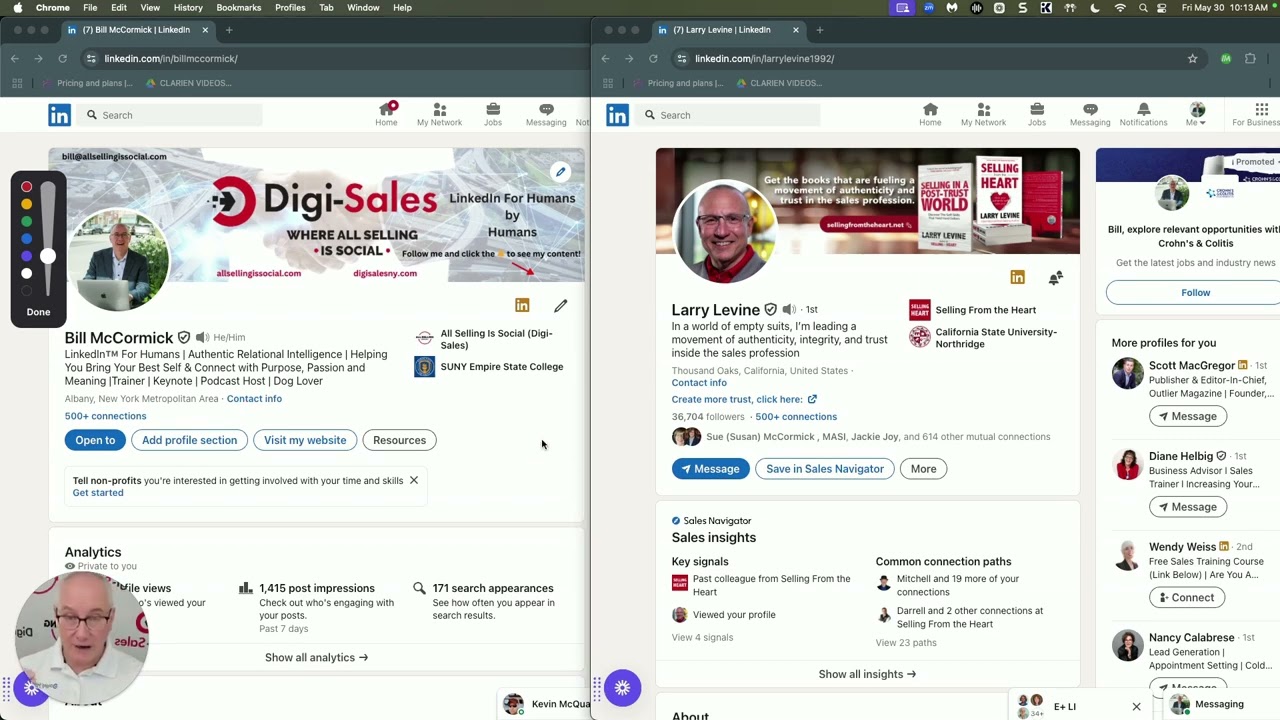
Task: Open Messaging in left LinkedIn window
Action: tap(546, 114)
